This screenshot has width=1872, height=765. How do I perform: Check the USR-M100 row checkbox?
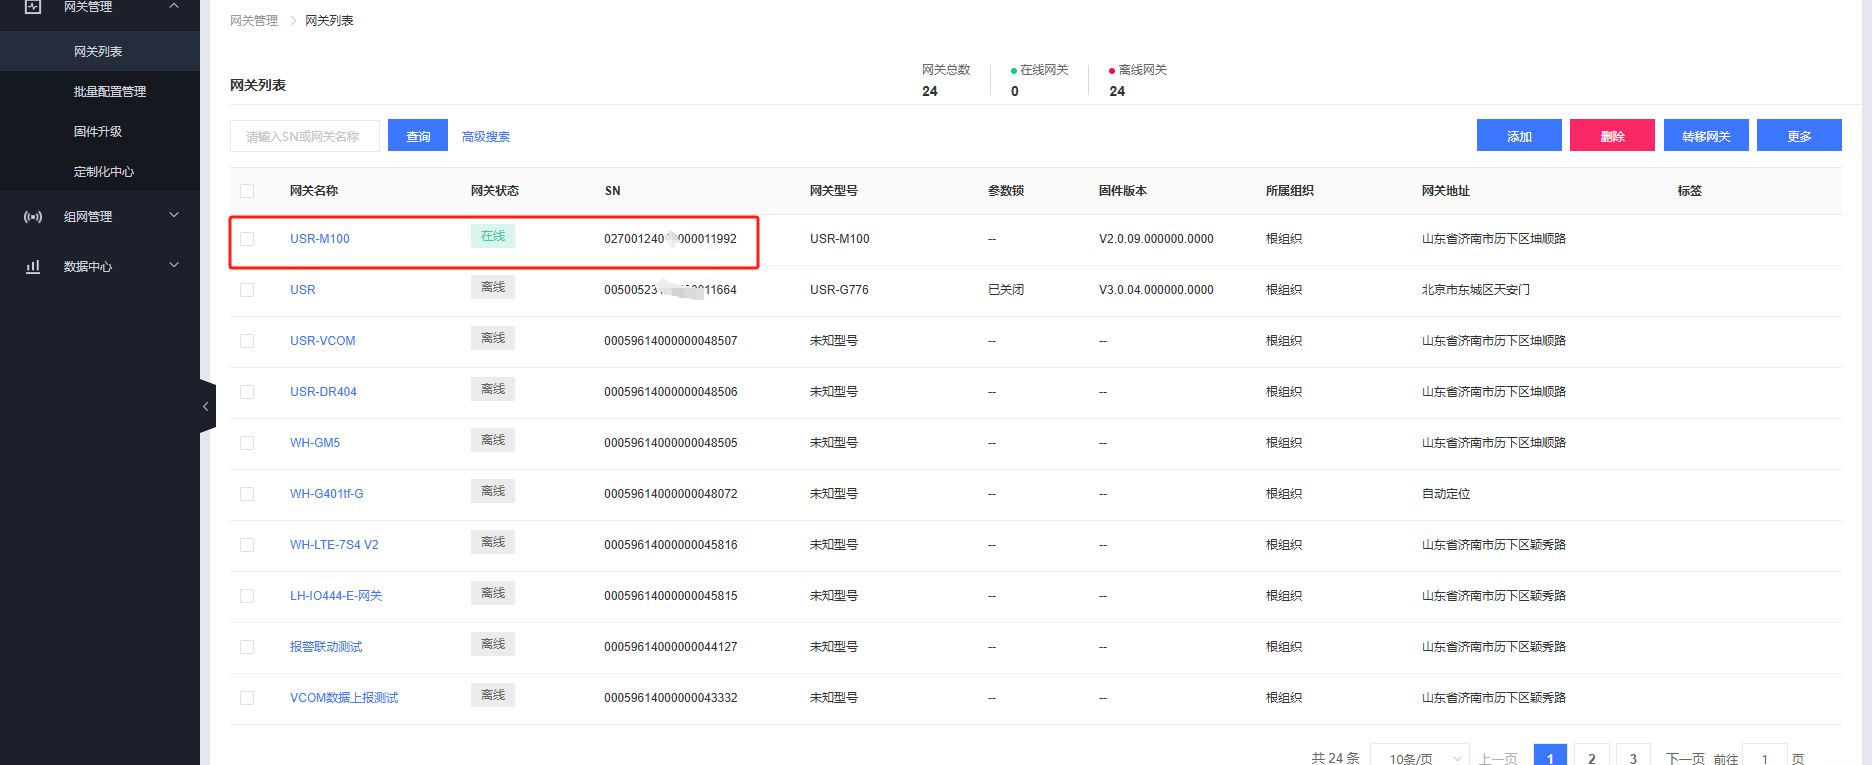(x=247, y=239)
